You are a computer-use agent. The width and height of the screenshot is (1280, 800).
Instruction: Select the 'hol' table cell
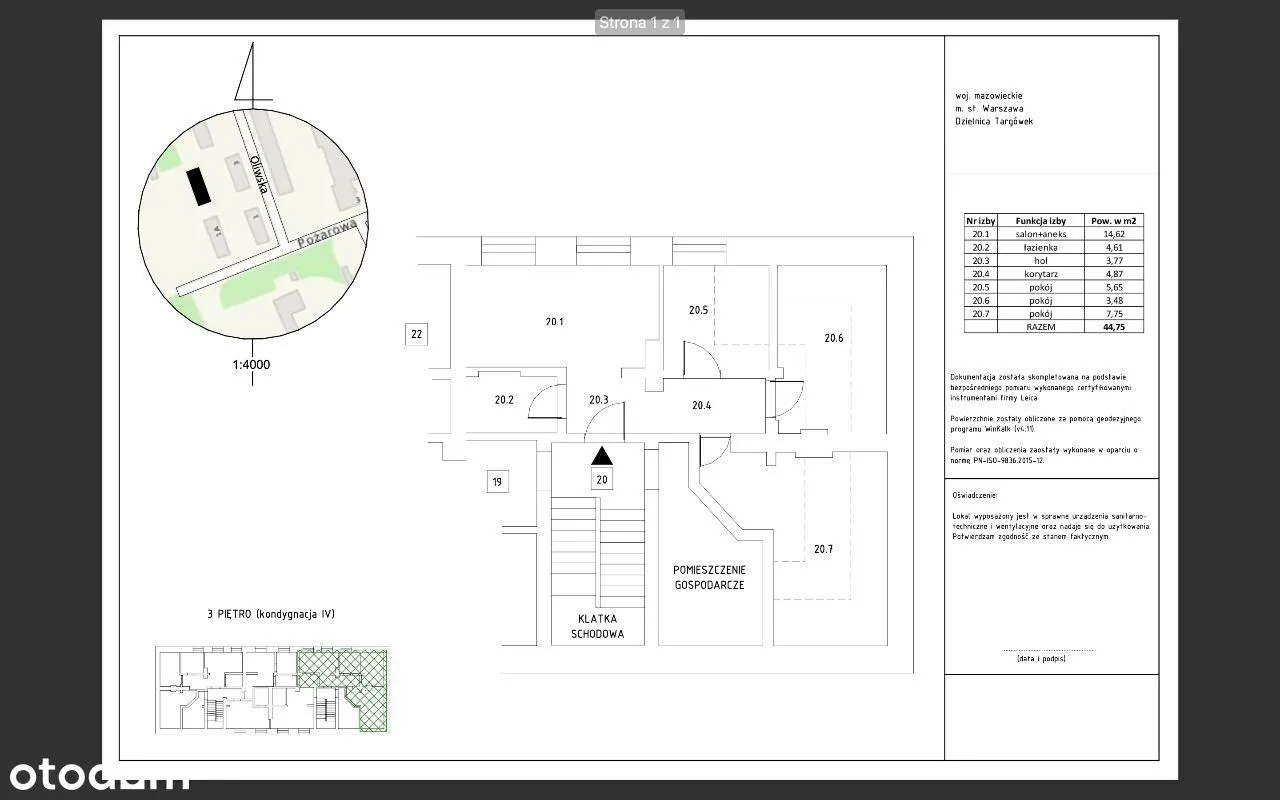pos(1041,260)
